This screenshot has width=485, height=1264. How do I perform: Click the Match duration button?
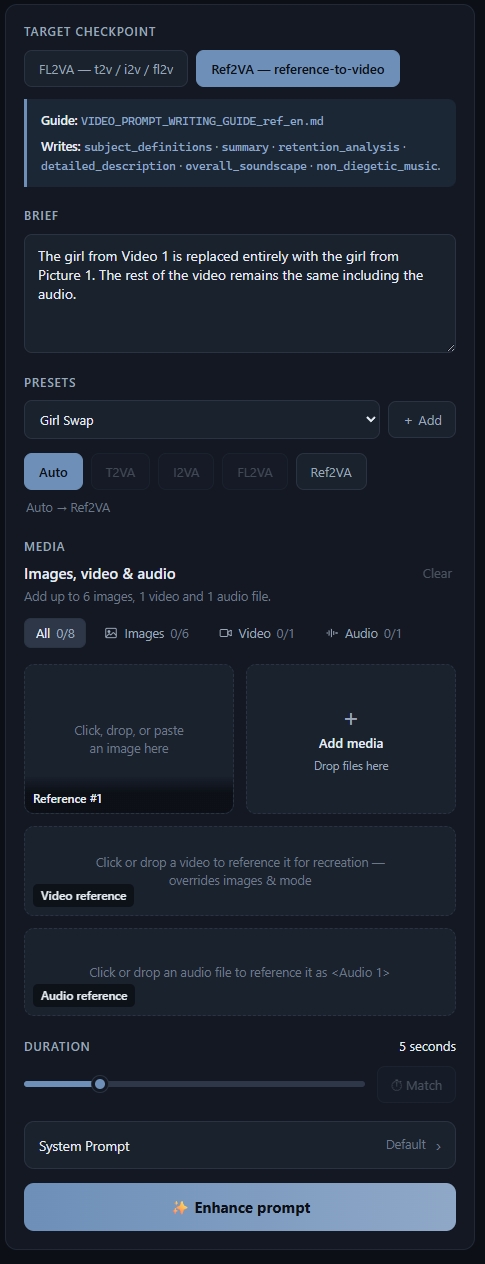[x=416, y=1085]
